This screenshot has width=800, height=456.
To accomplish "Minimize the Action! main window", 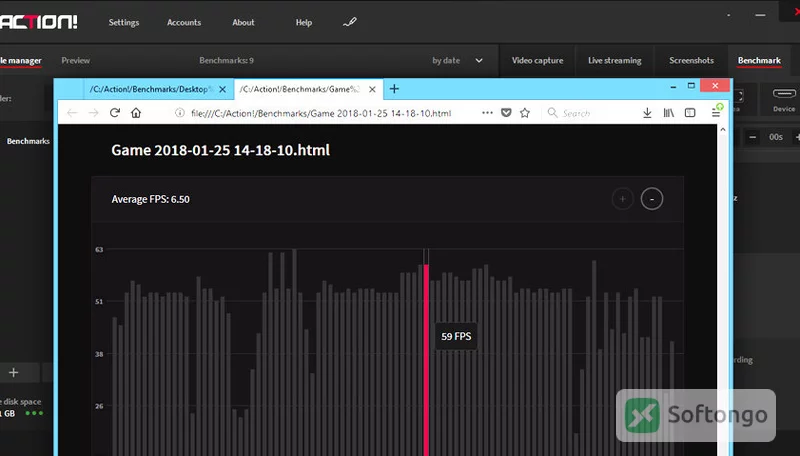I will tap(760, 15).
